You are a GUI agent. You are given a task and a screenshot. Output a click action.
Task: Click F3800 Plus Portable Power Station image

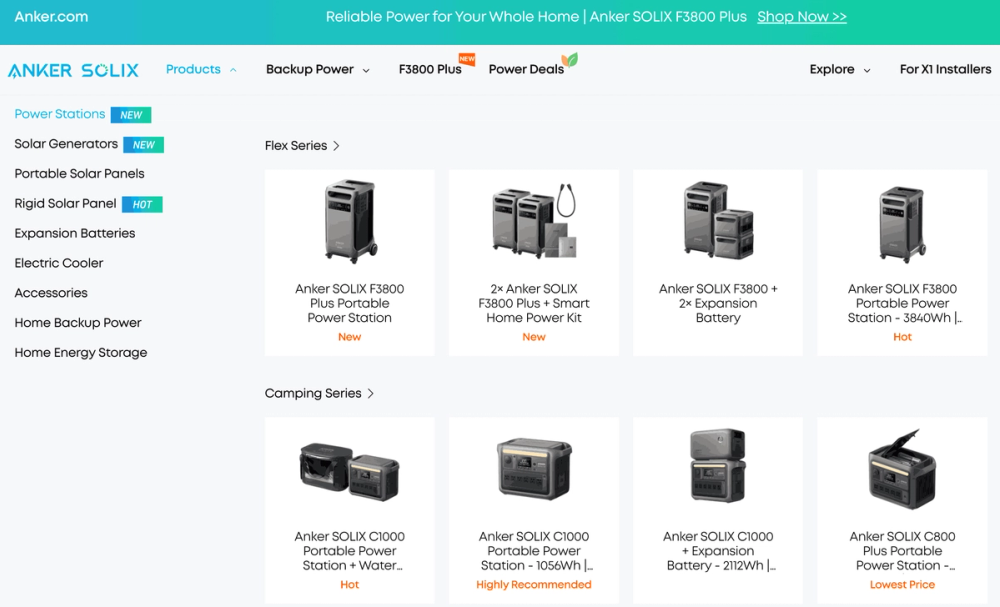click(x=349, y=221)
